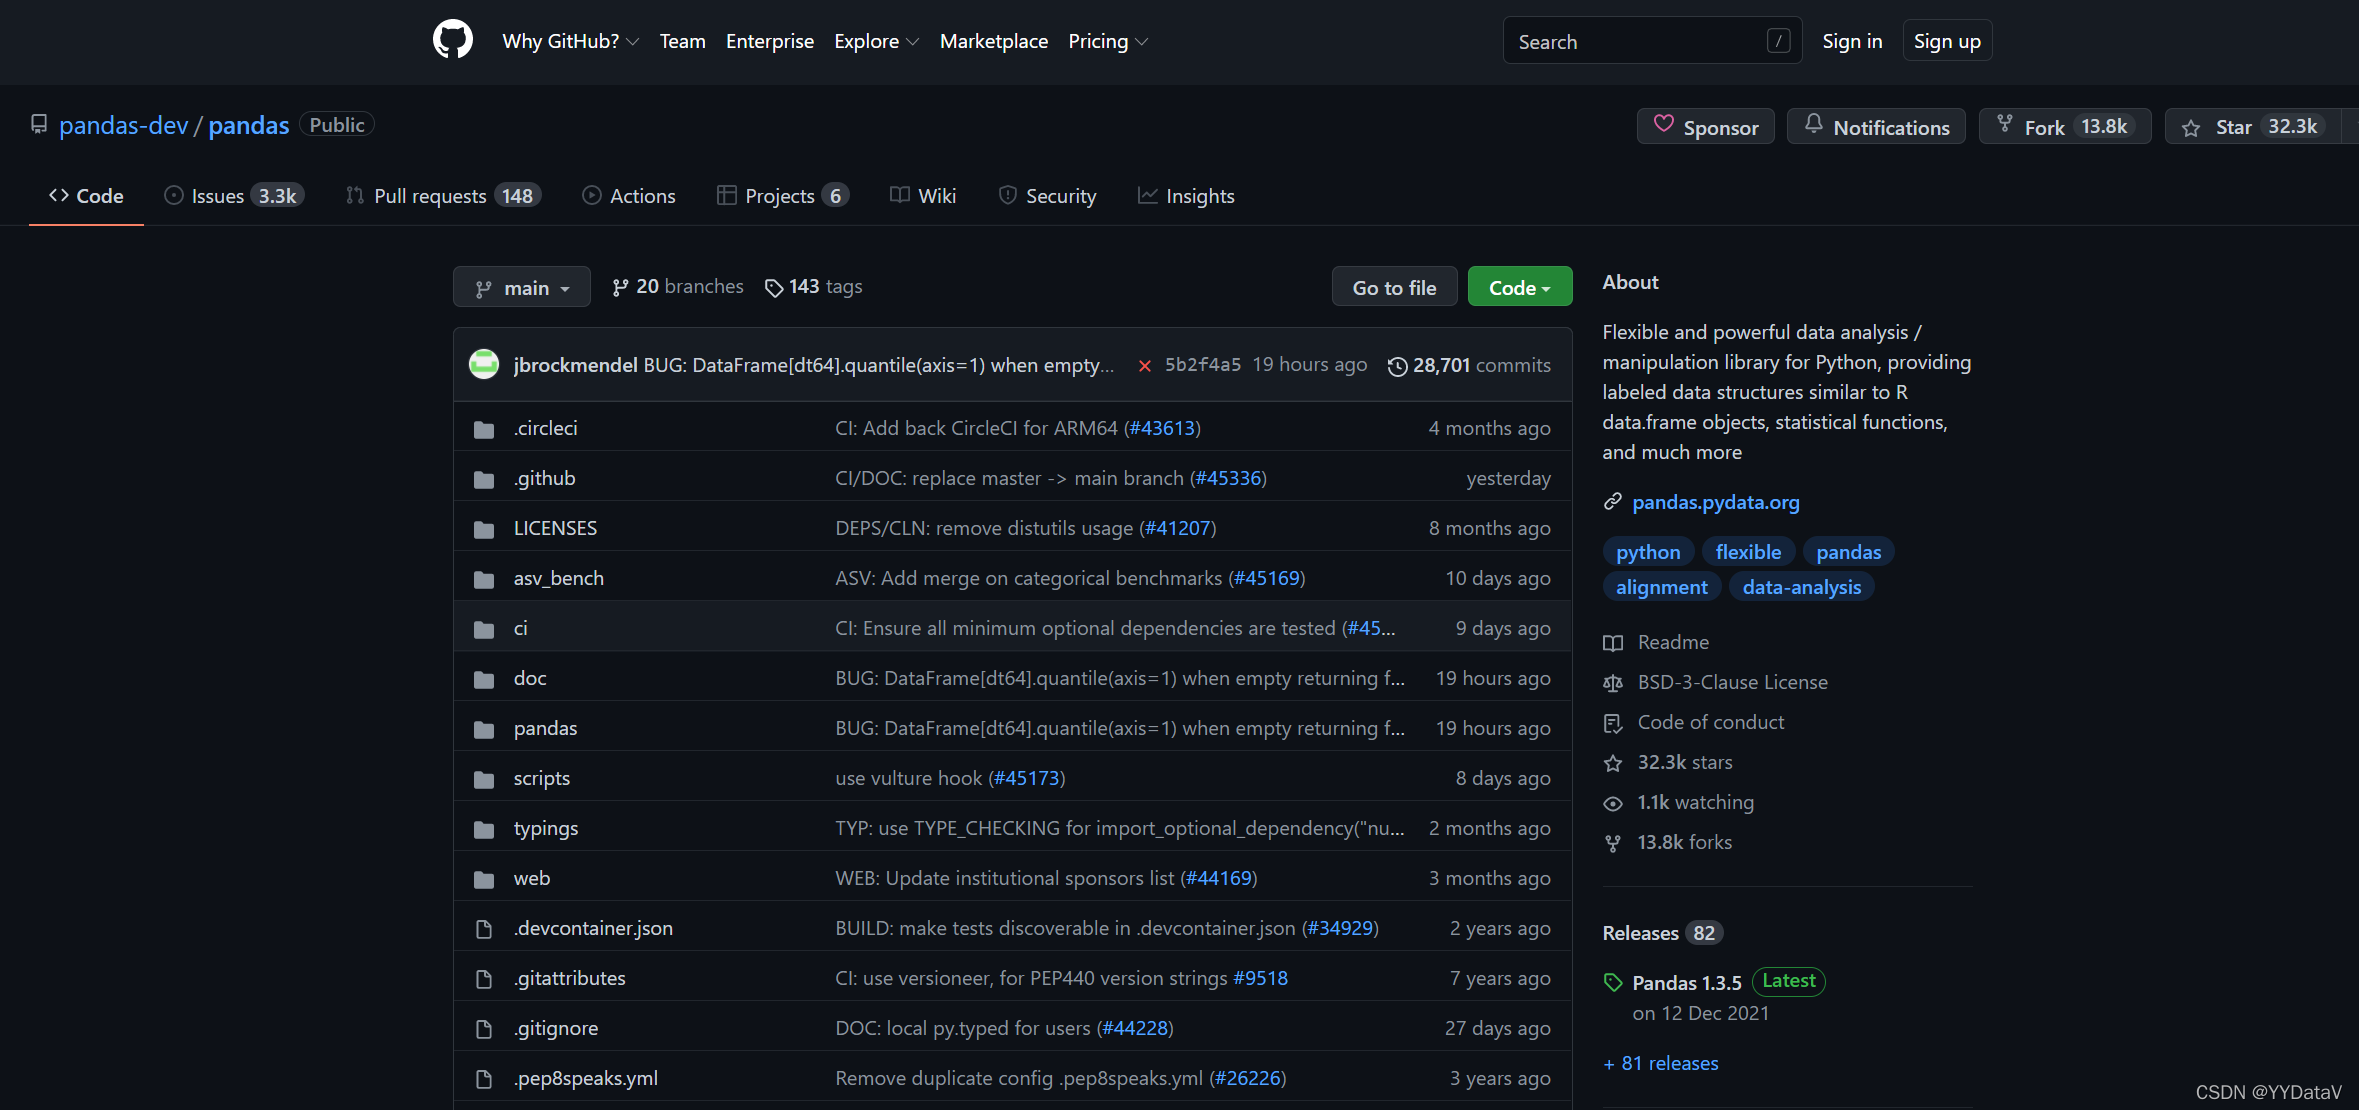Open the green Code dropdown button
The width and height of the screenshot is (2359, 1110).
1519,287
